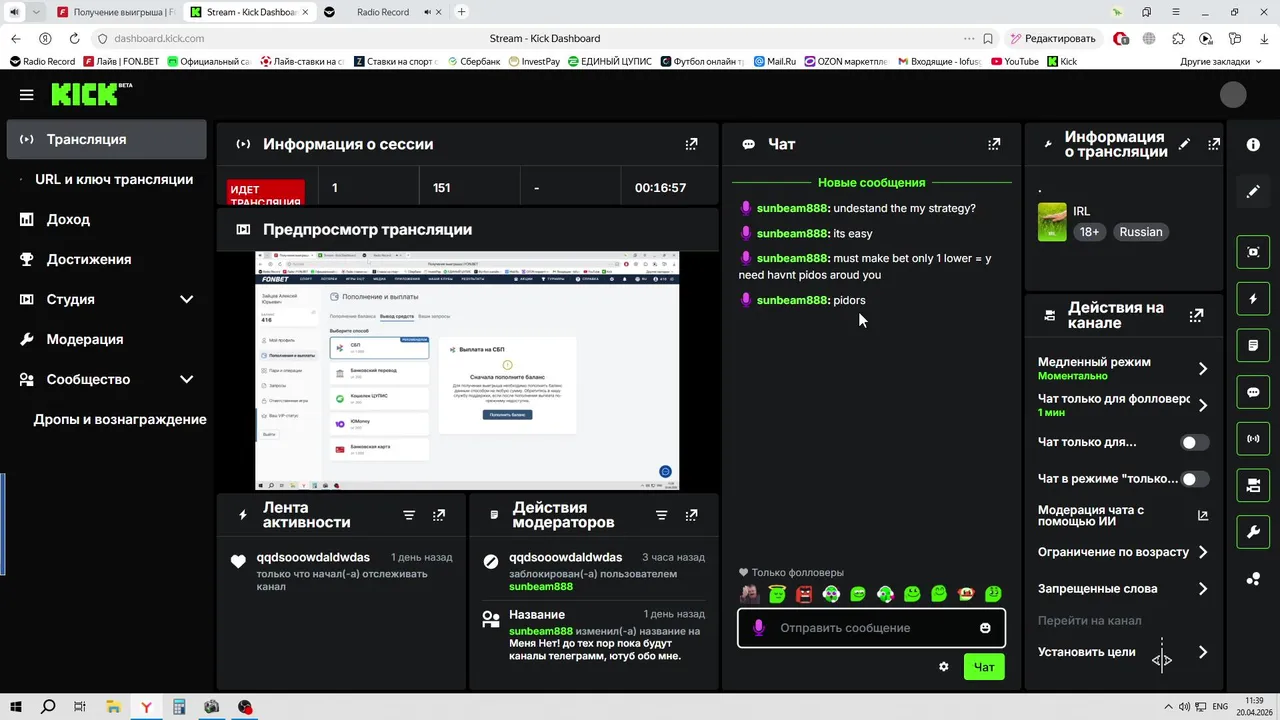This screenshot has height=720, width=1280.
Task: Open Чат только для фолловеров options chevron
Action: click(1203, 405)
